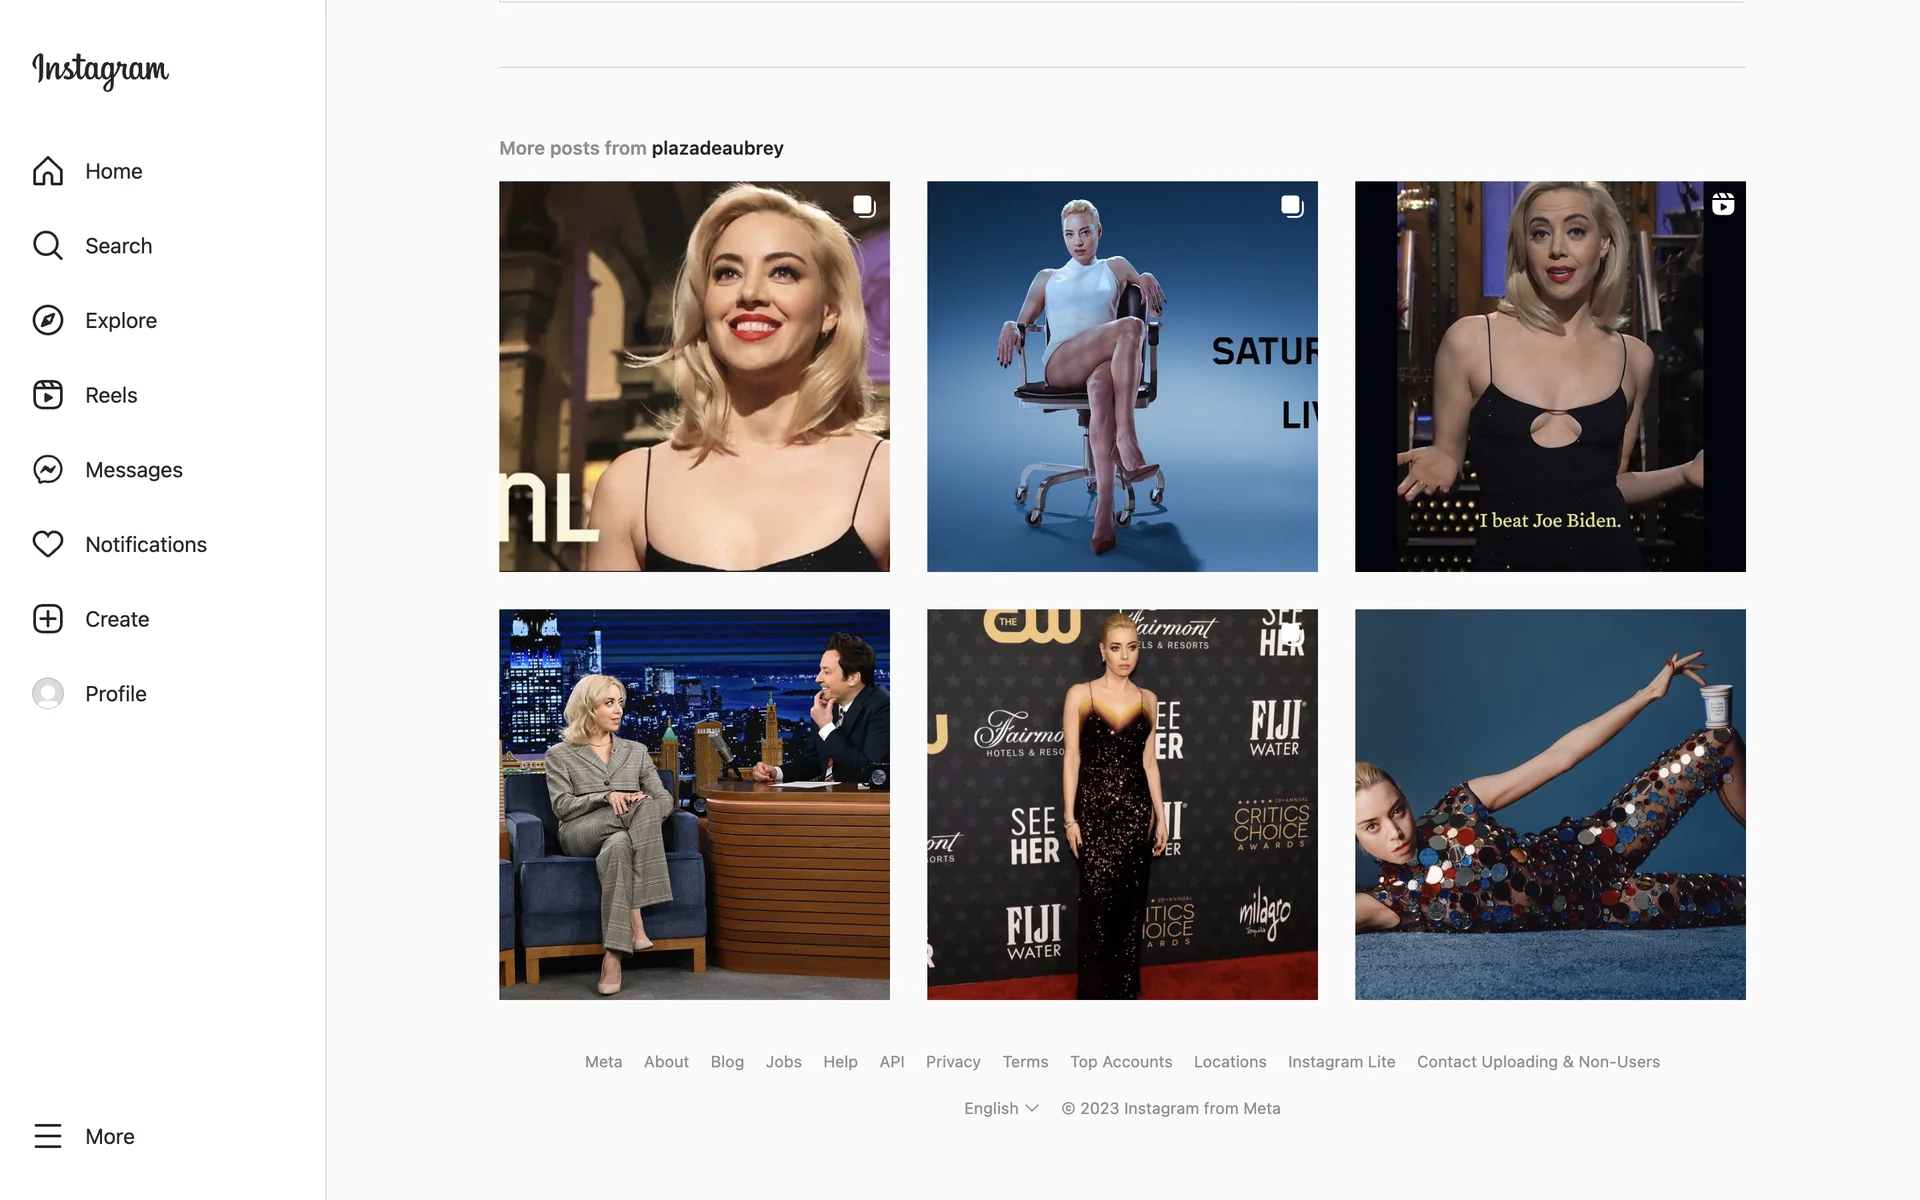Open the Profile avatar icon
This screenshot has height=1200, width=1920.
48,693
